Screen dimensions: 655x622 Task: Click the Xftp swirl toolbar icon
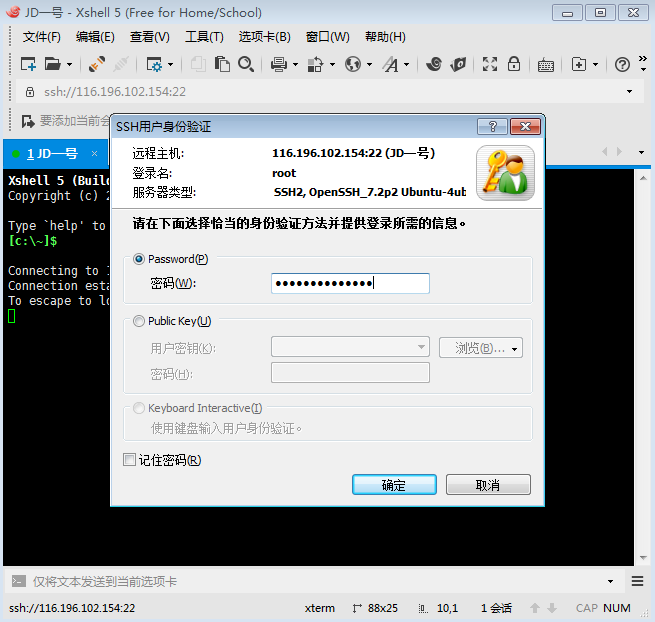(x=434, y=64)
